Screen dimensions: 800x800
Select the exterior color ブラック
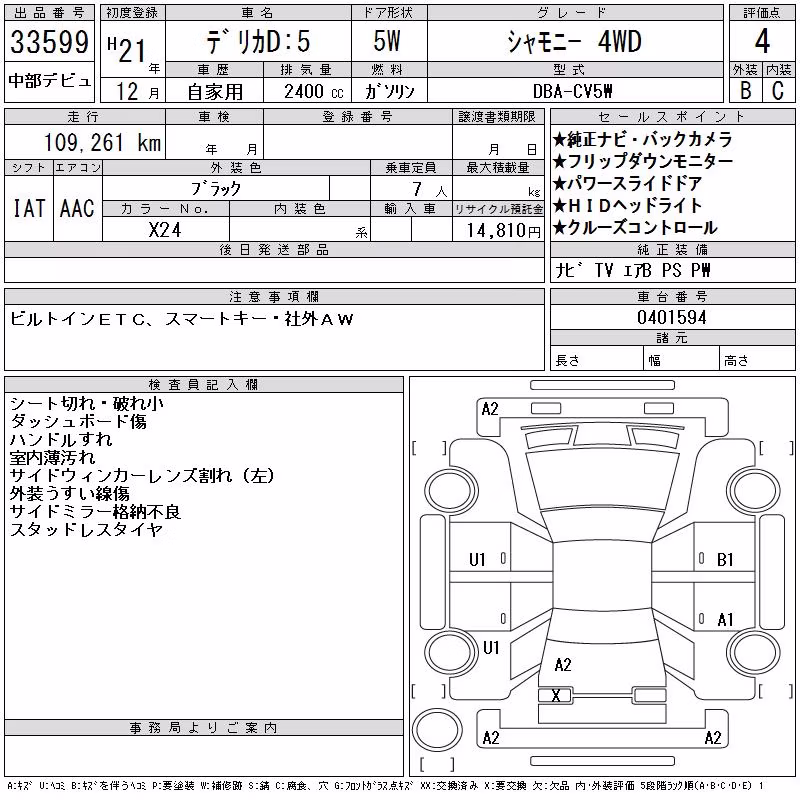click(216, 189)
